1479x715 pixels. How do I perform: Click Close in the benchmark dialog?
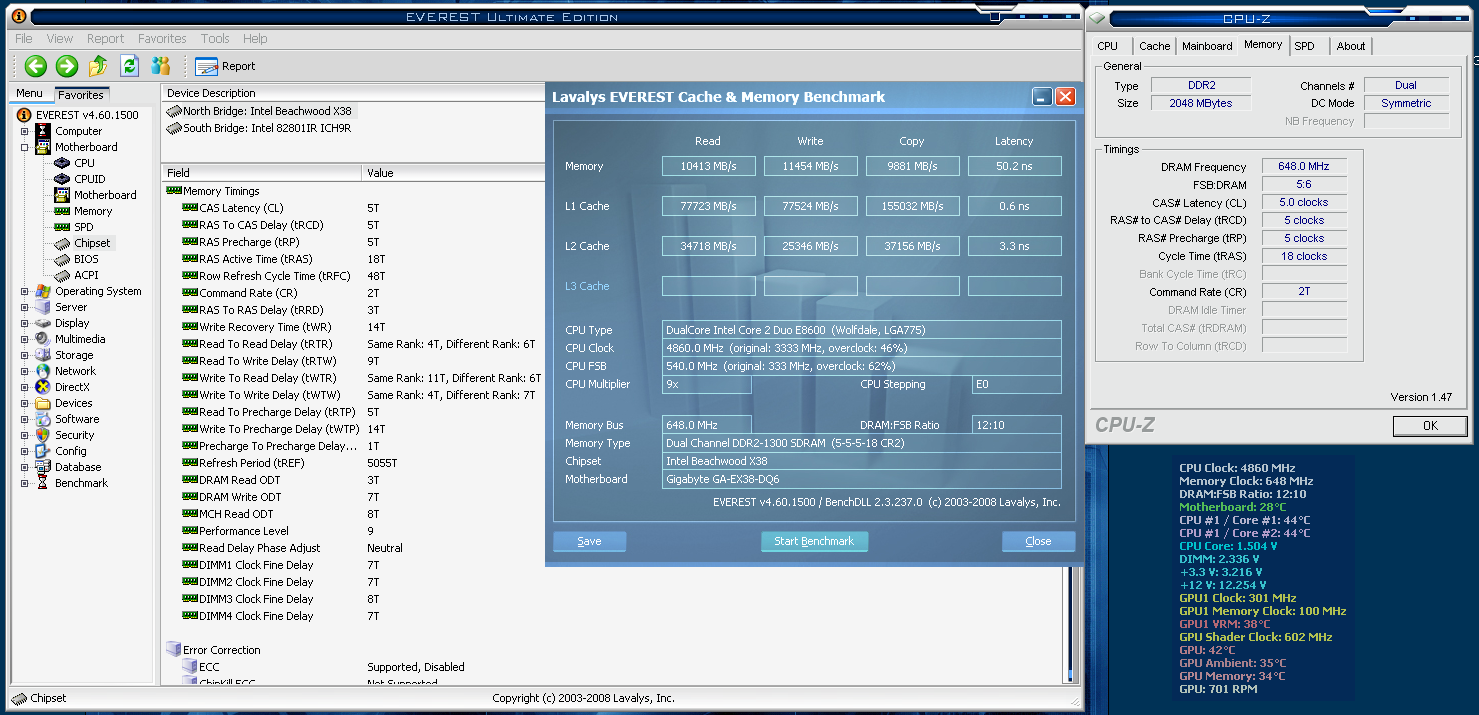tap(1038, 541)
